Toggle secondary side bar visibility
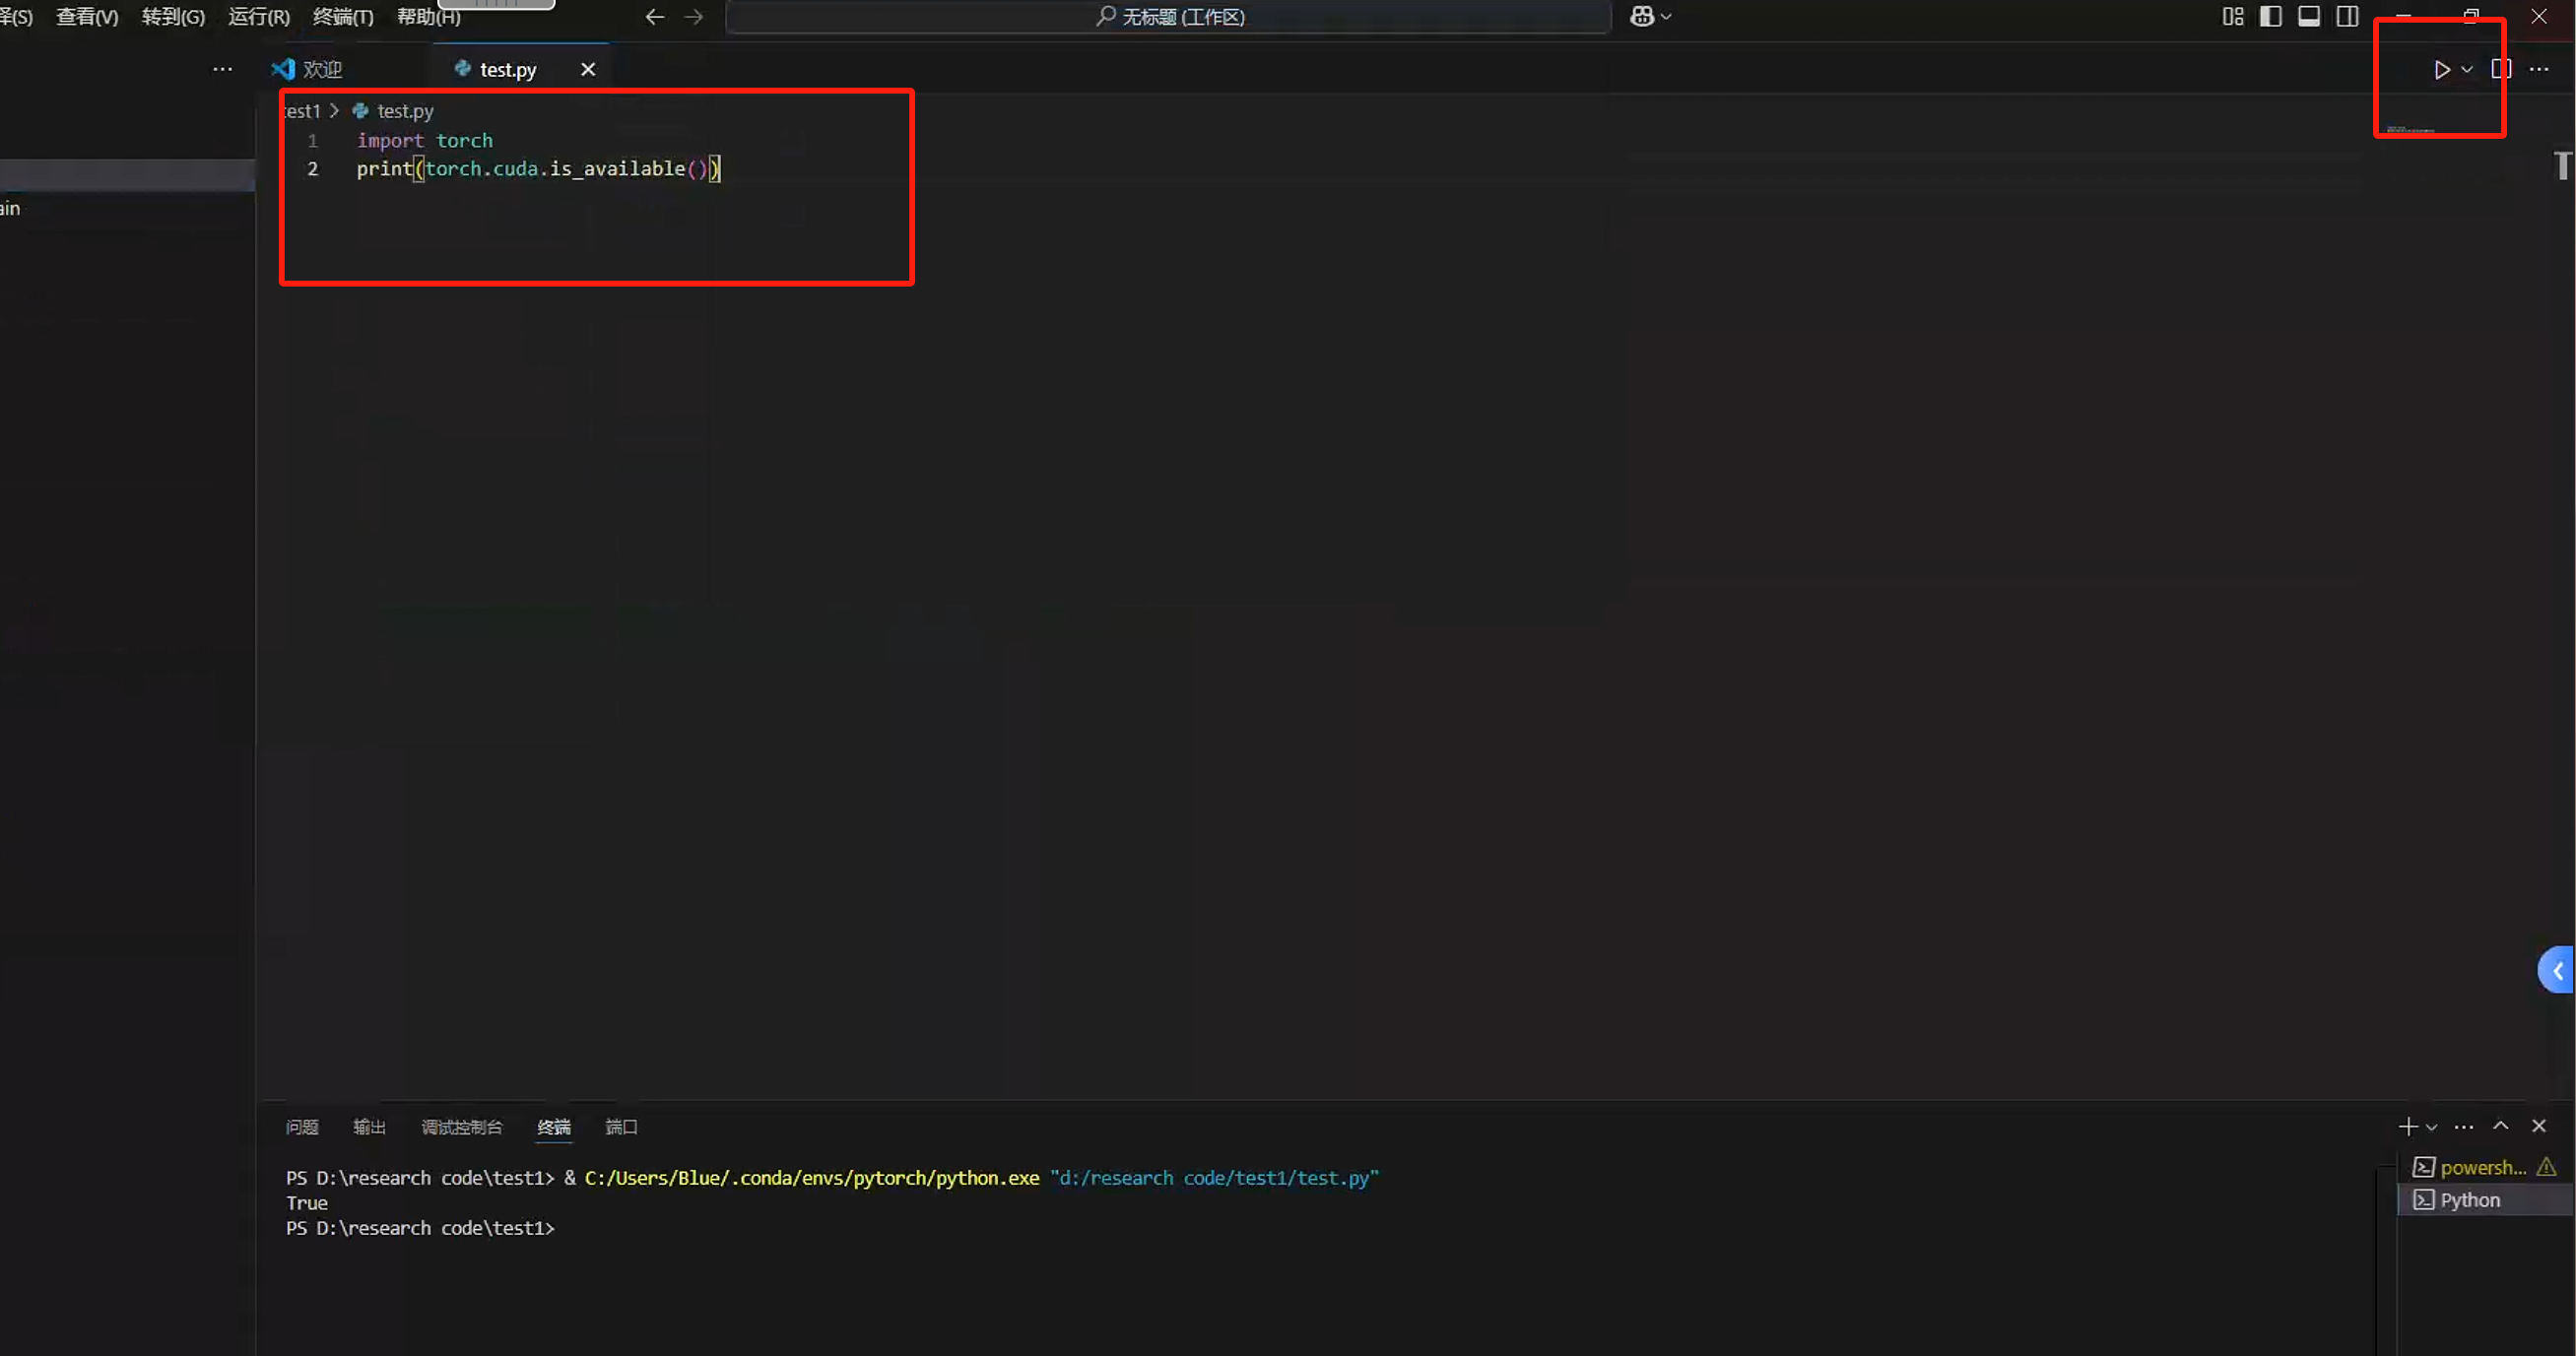This screenshot has height=1356, width=2576. (2347, 17)
